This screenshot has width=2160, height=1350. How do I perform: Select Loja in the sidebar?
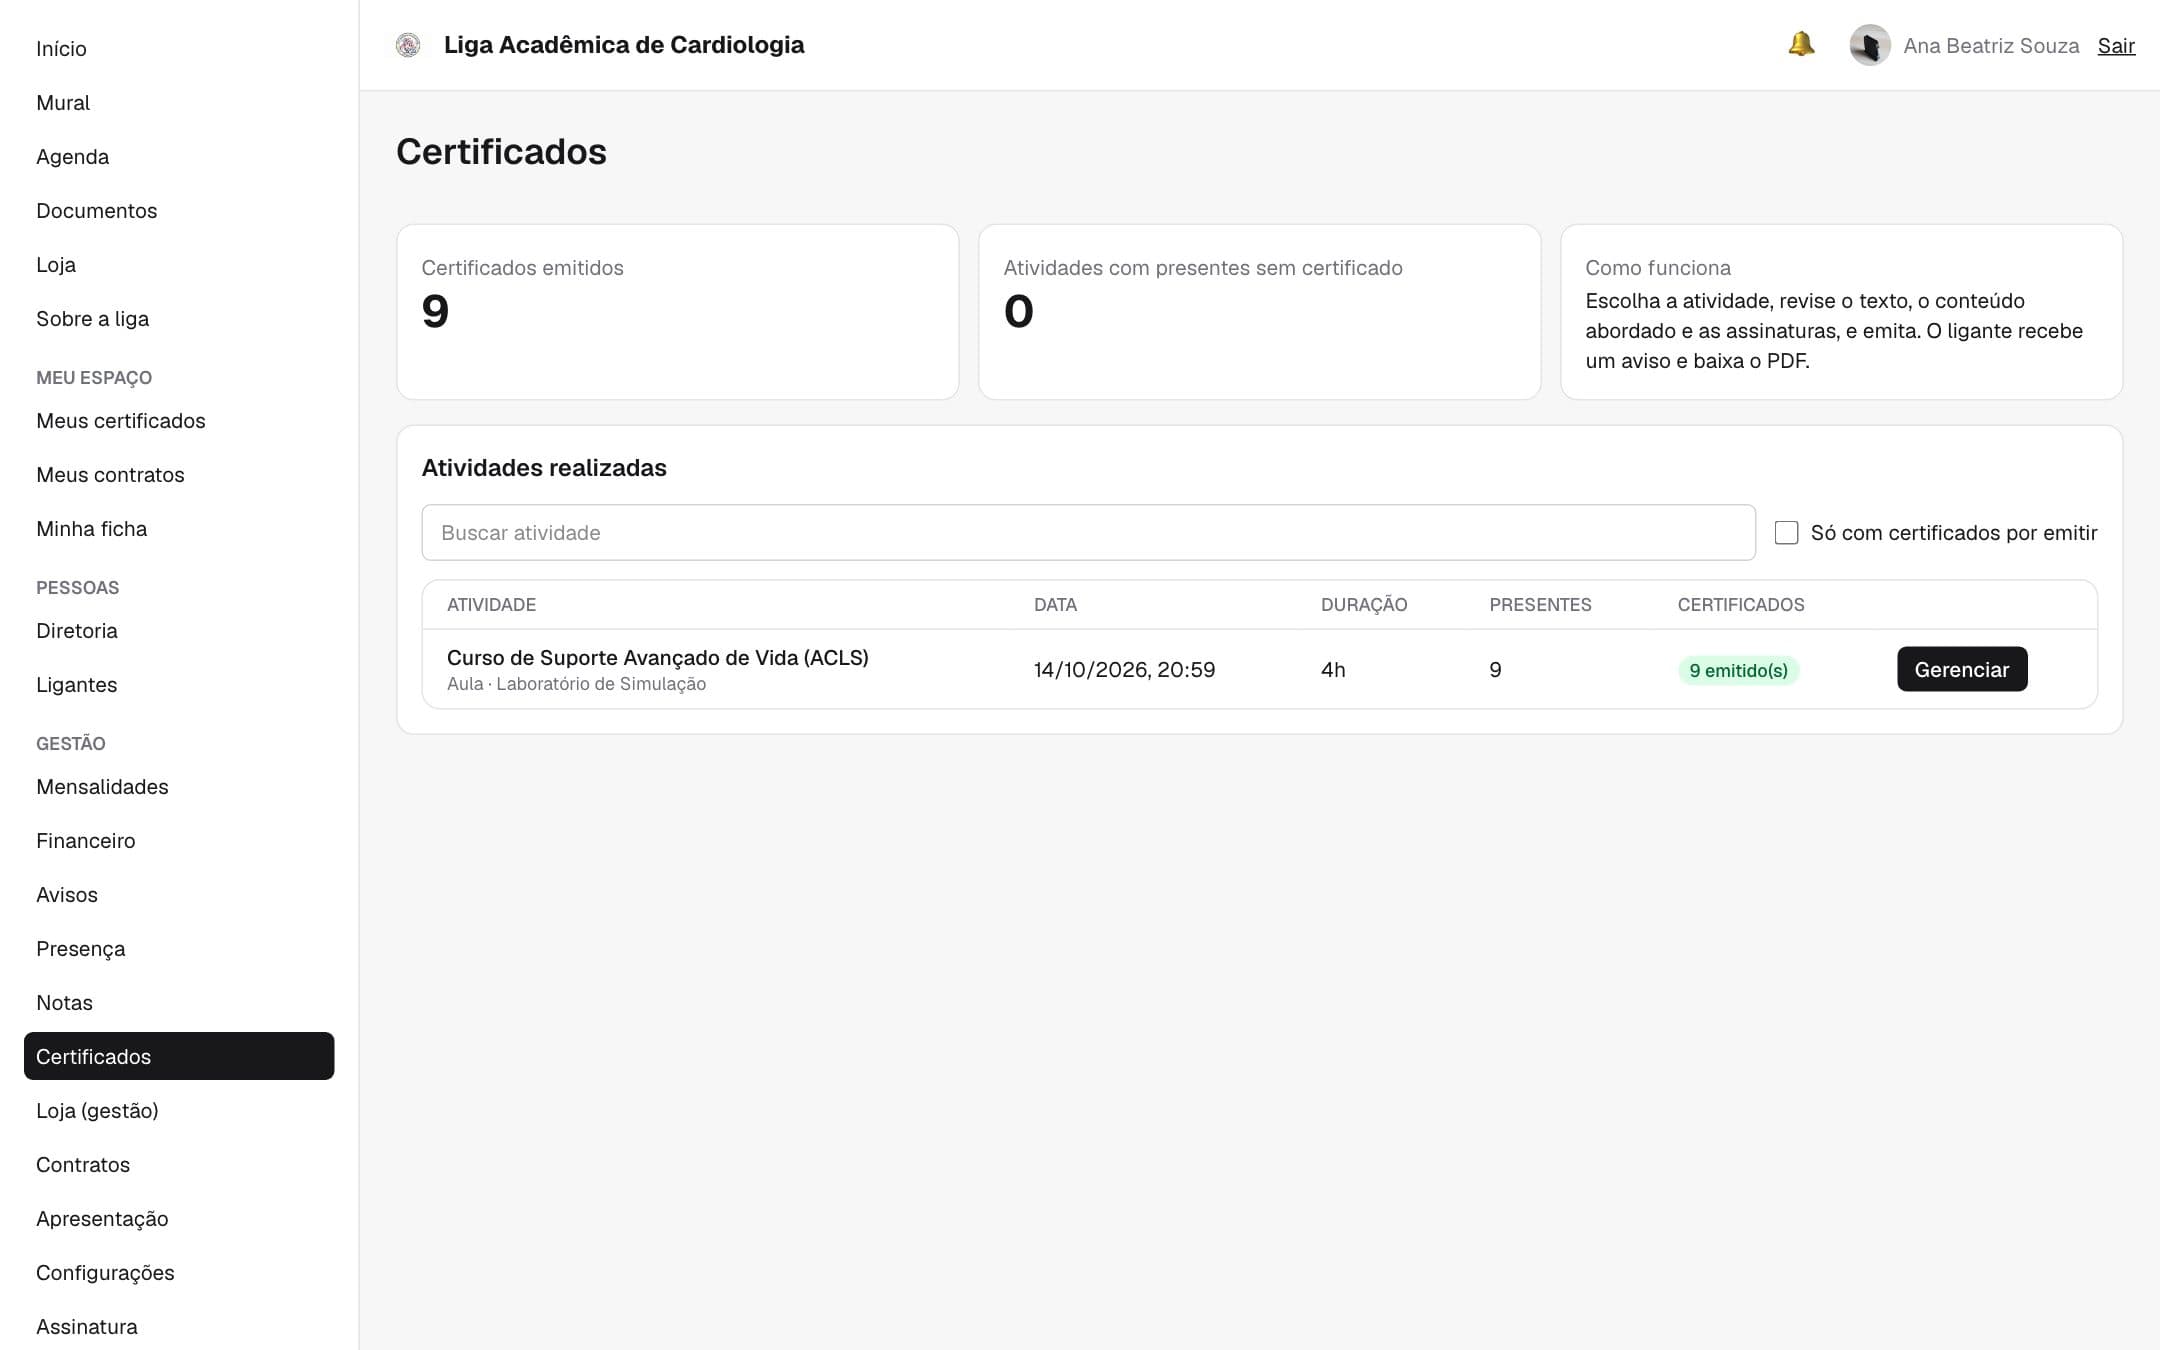179,264
